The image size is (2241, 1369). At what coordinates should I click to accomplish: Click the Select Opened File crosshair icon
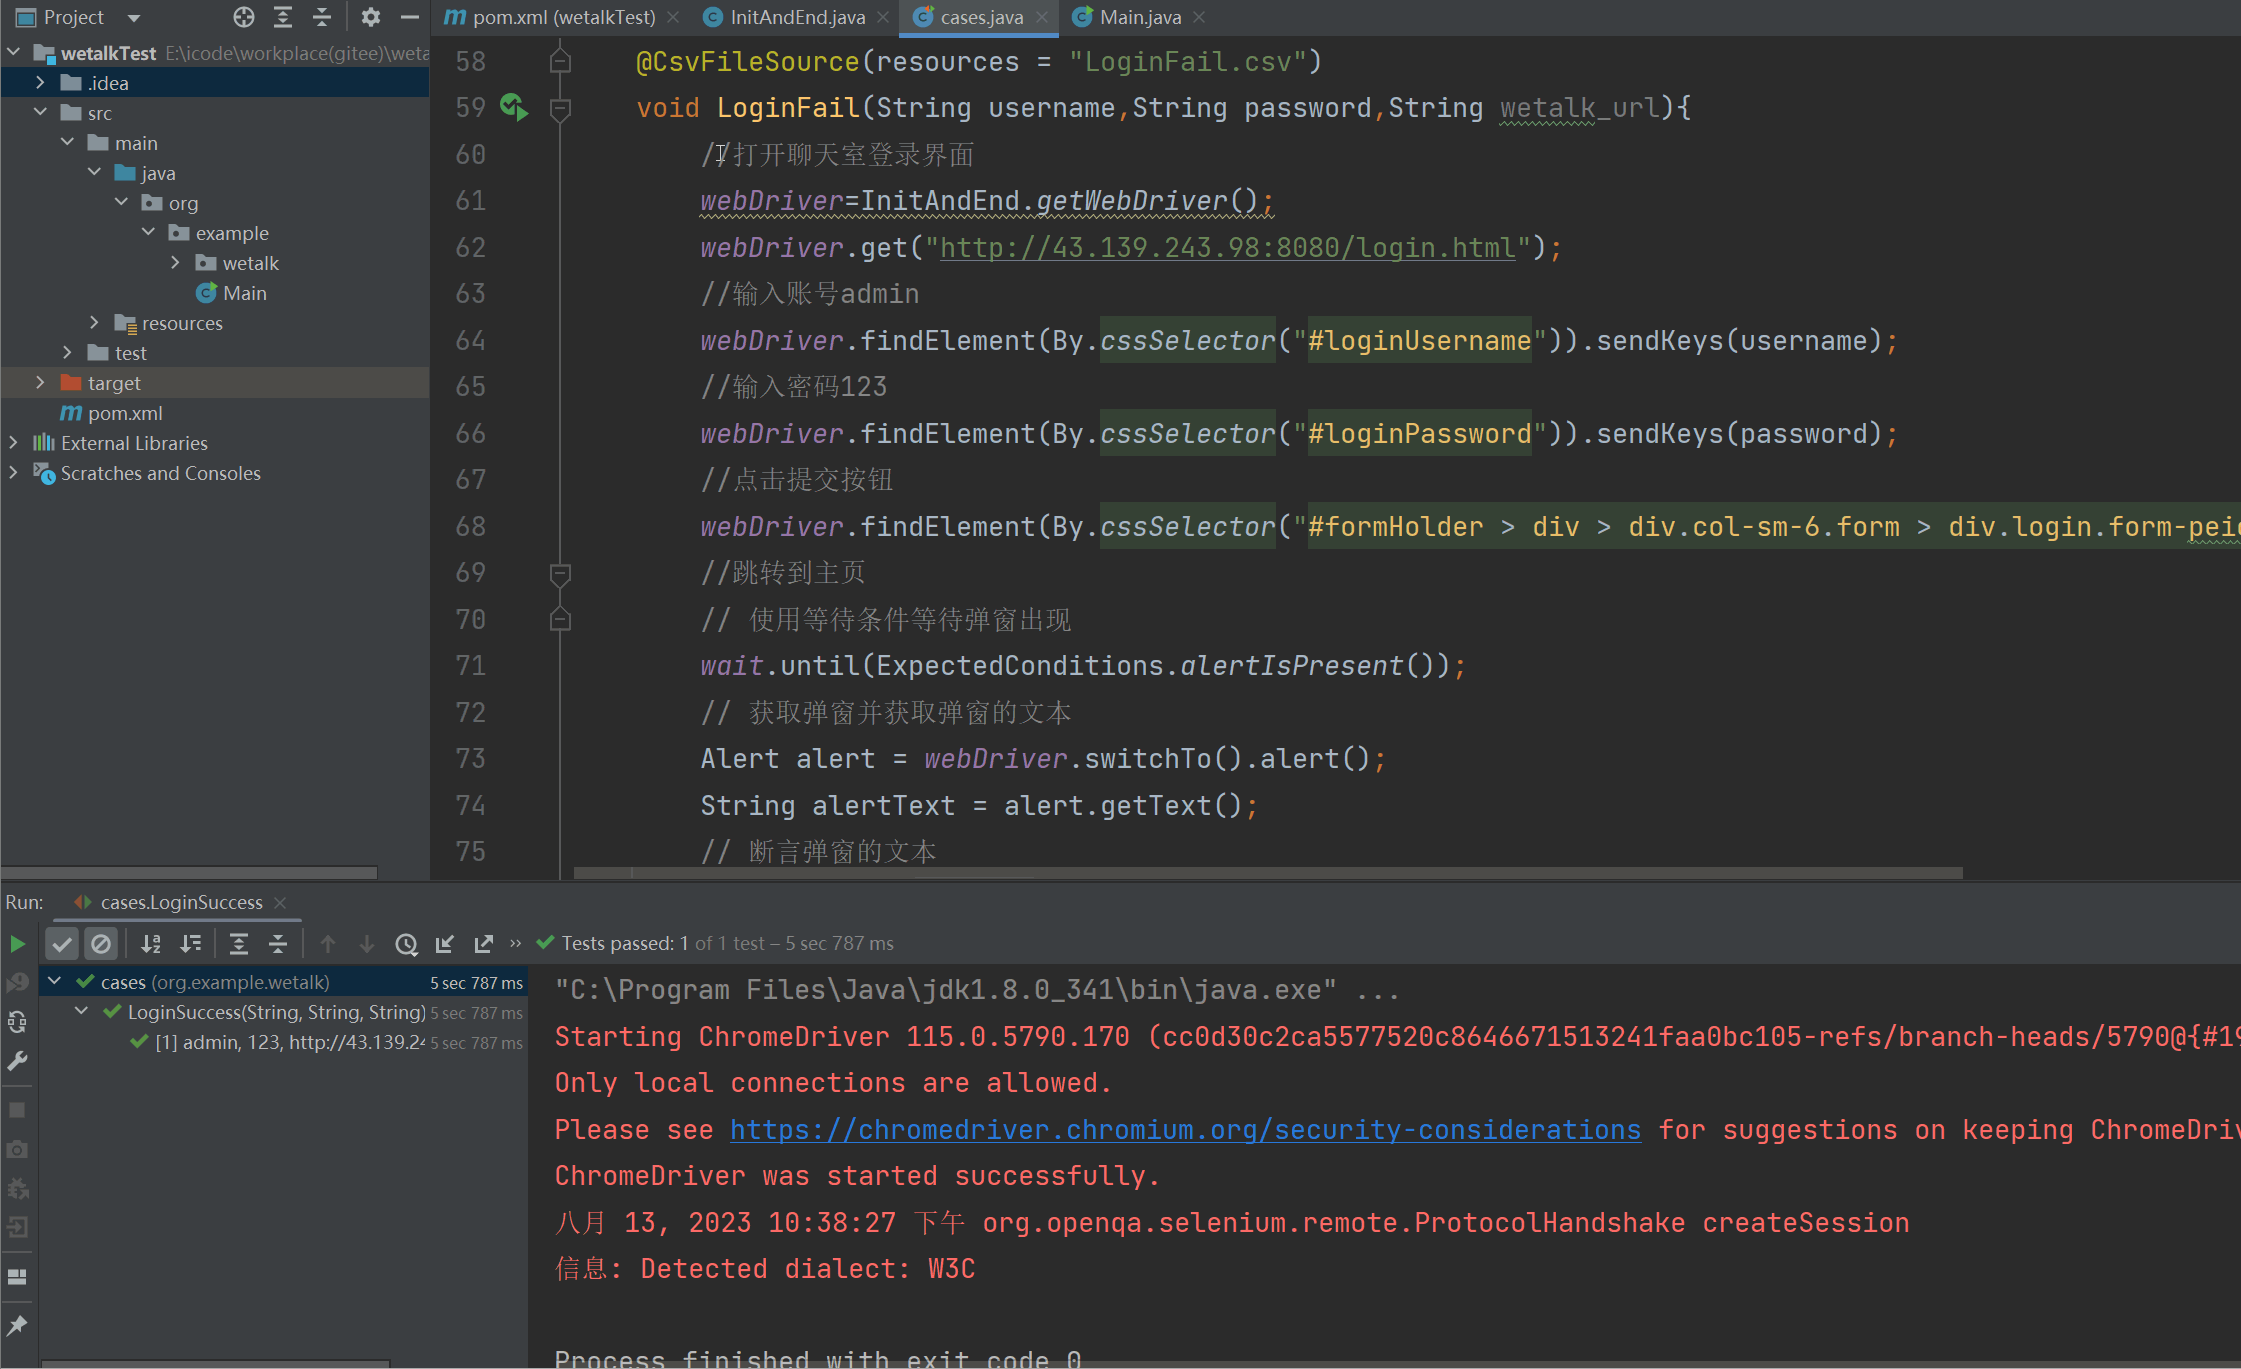pyautogui.click(x=244, y=17)
